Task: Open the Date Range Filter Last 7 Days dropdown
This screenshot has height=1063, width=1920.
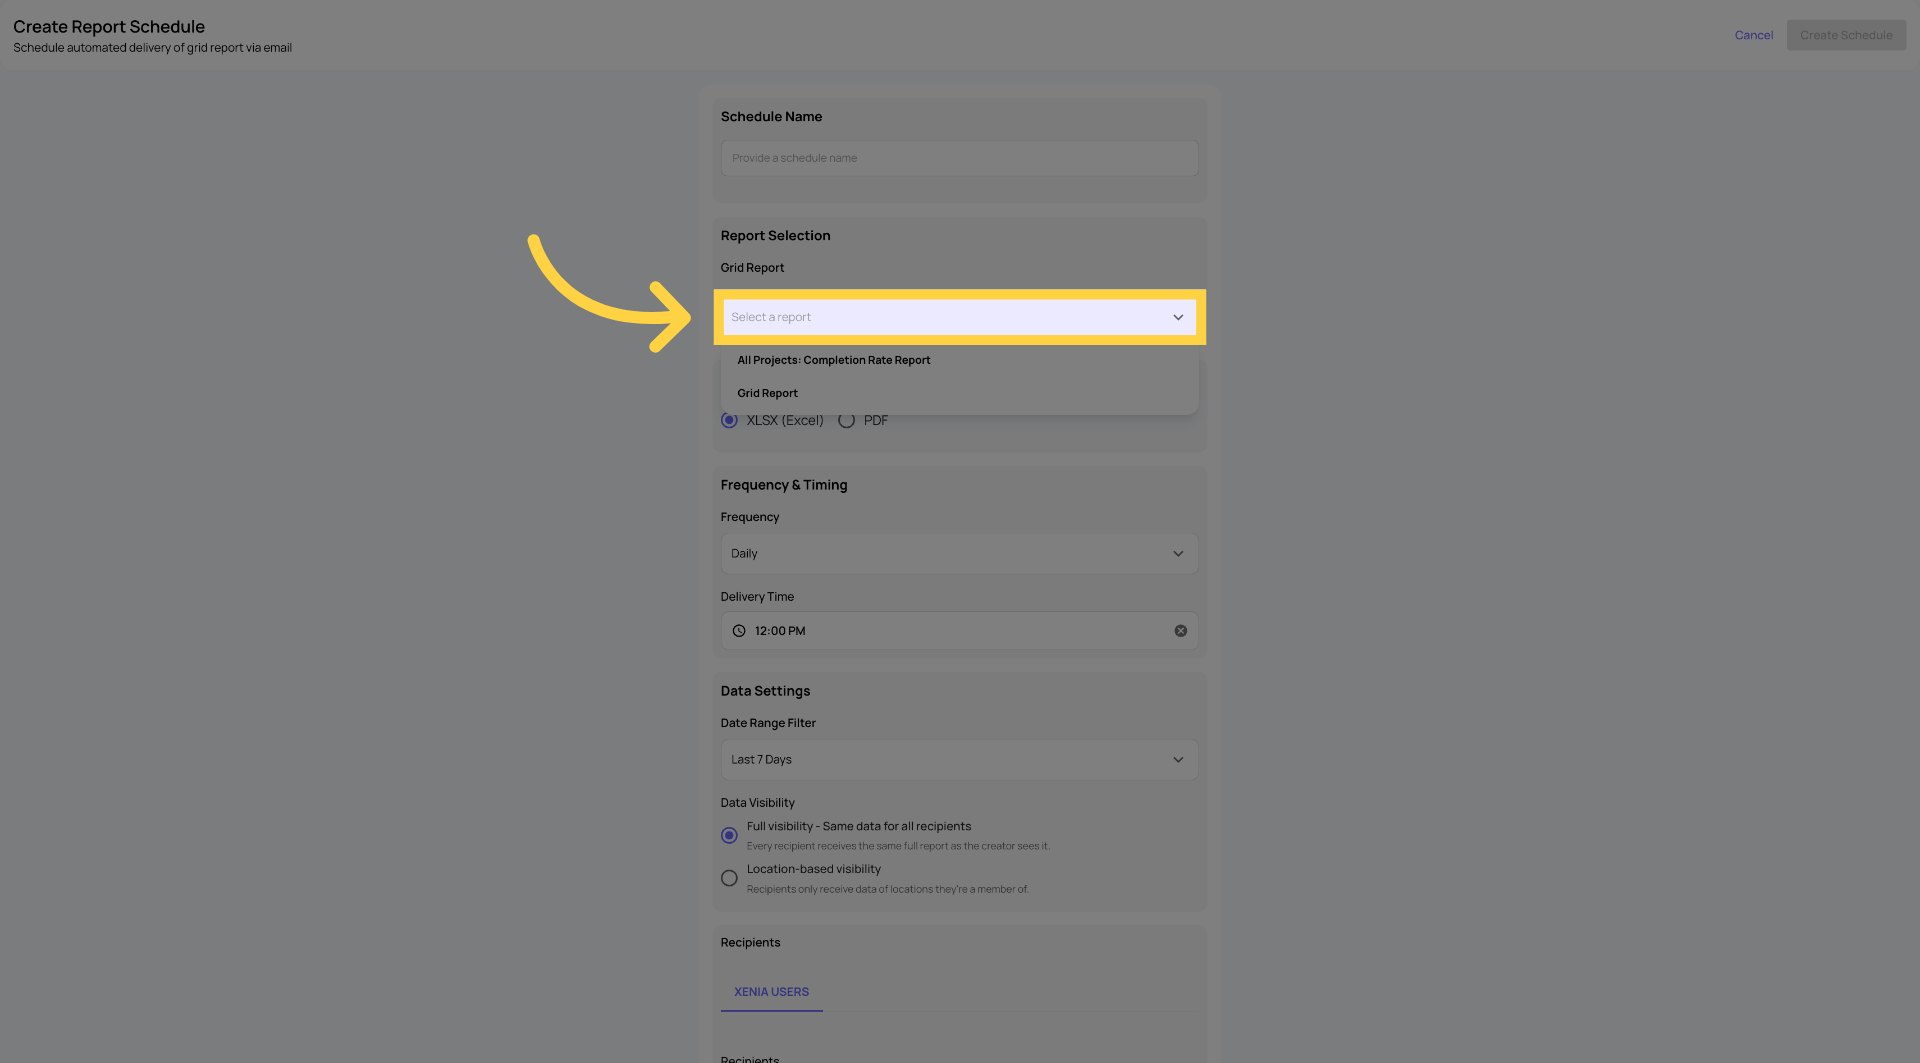Action: [x=959, y=760]
